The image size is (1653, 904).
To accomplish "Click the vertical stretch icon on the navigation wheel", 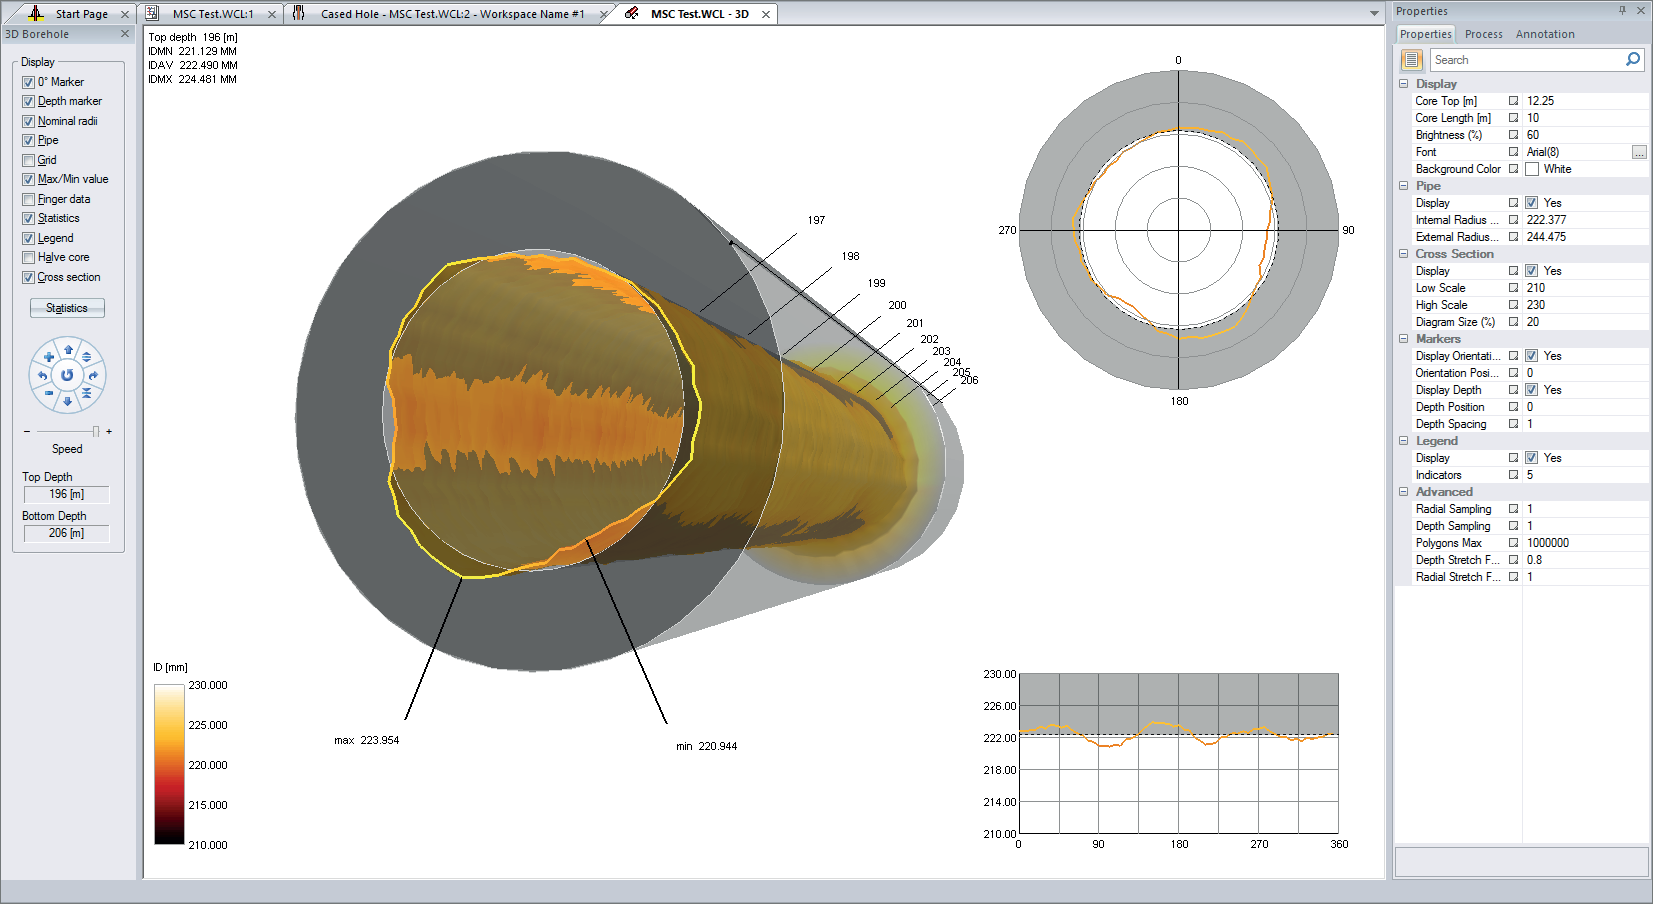I will [88, 357].
